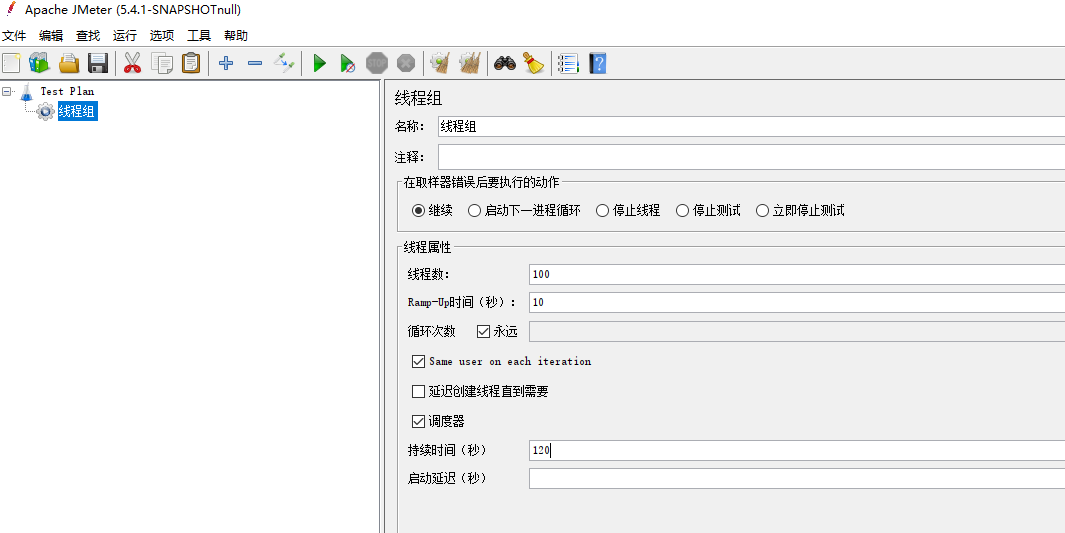Click the Ramp-Up时间 field showing 10
This screenshot has width=1065, height=533.
tap(797, 302)
